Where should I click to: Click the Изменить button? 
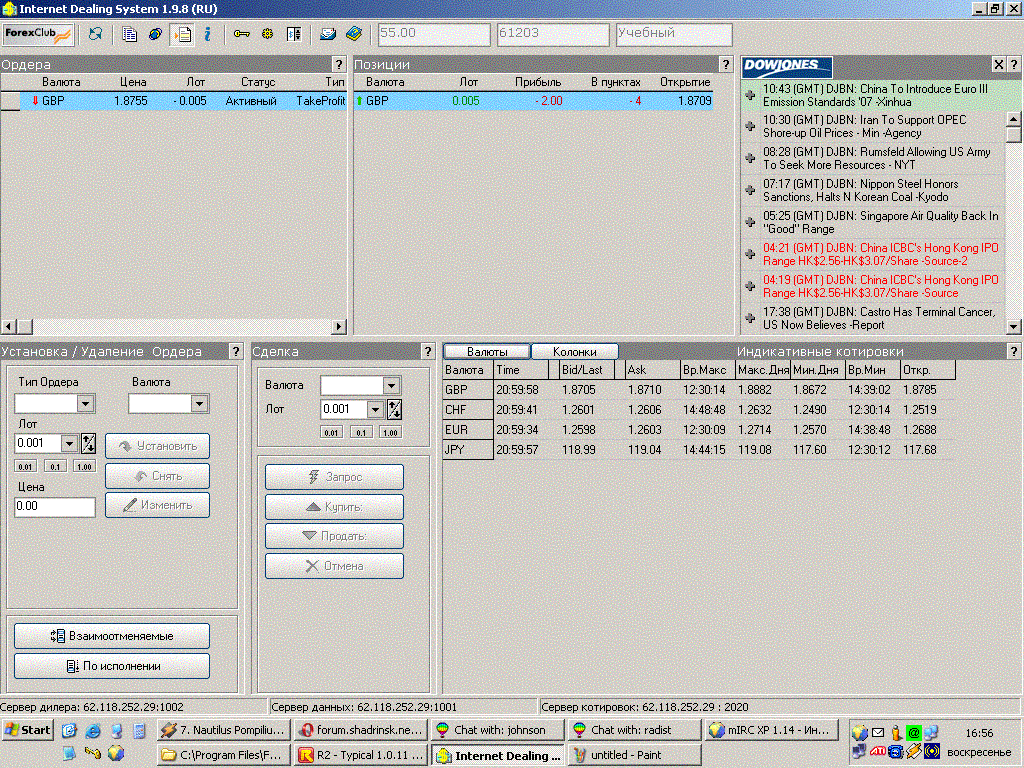[157, 505]
